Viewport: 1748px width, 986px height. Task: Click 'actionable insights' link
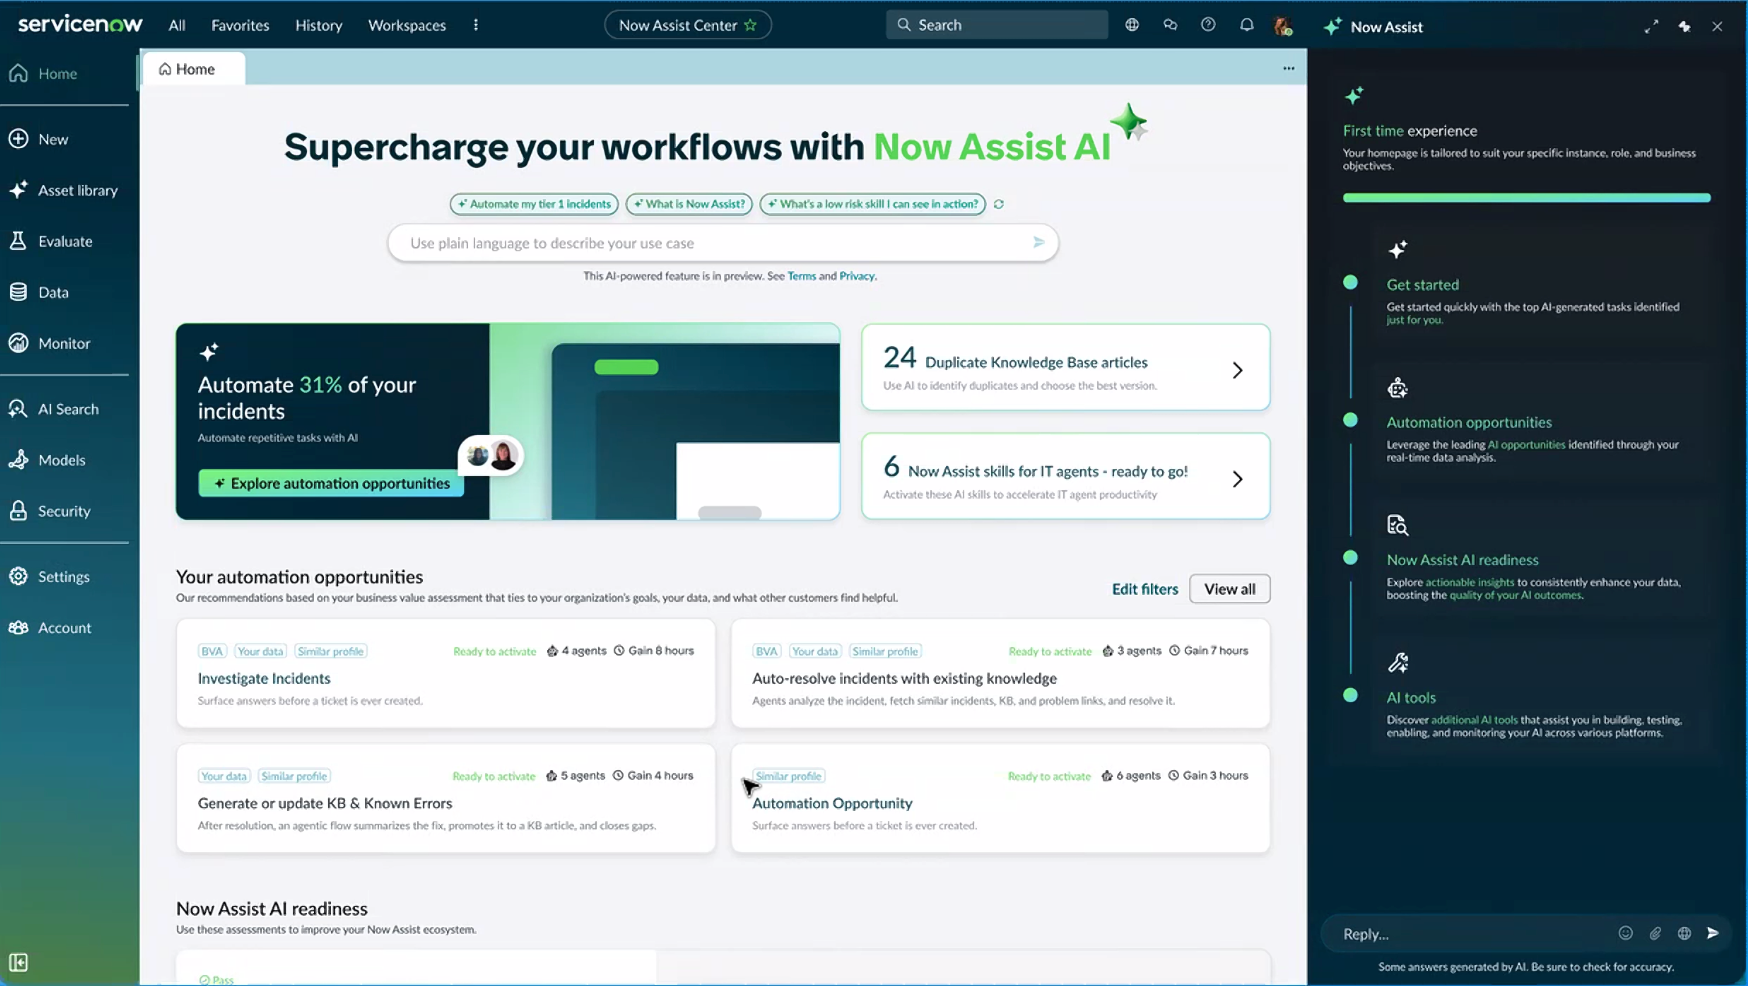coord(1469,582)
